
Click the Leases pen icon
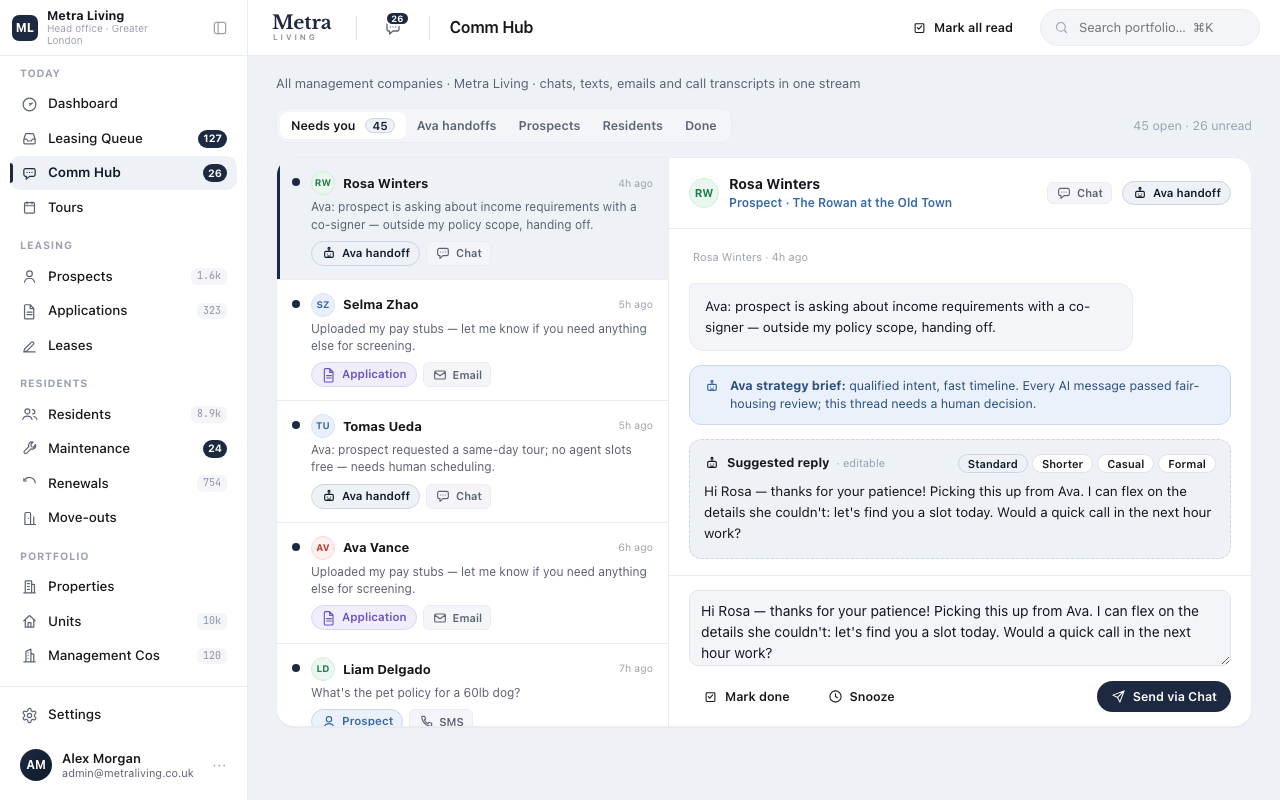[30, 346]
